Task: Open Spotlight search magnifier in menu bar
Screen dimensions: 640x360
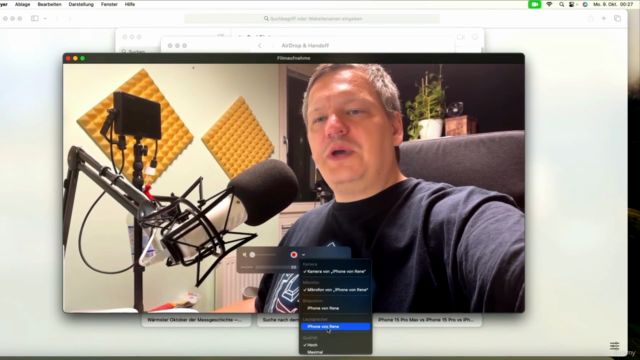Action: point(561,4)
